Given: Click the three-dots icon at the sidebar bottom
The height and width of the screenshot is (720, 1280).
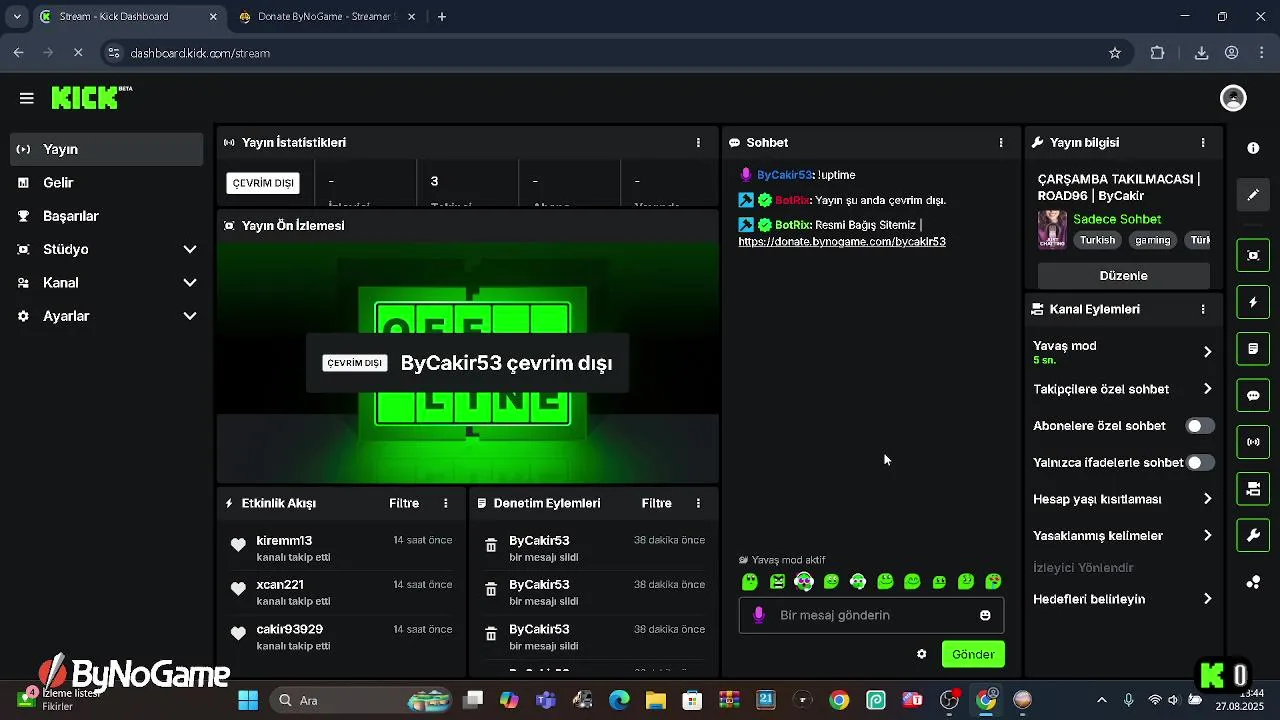Looking at the screenshot, I should [x=1253, y=582].
